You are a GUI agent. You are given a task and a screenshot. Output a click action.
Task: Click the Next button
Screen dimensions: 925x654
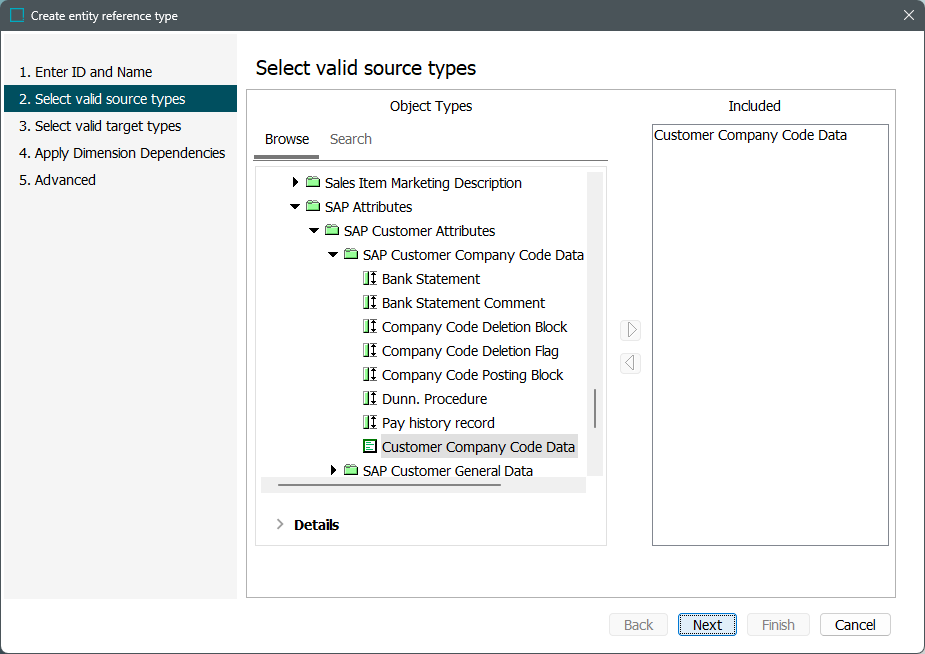click(707, 625)
